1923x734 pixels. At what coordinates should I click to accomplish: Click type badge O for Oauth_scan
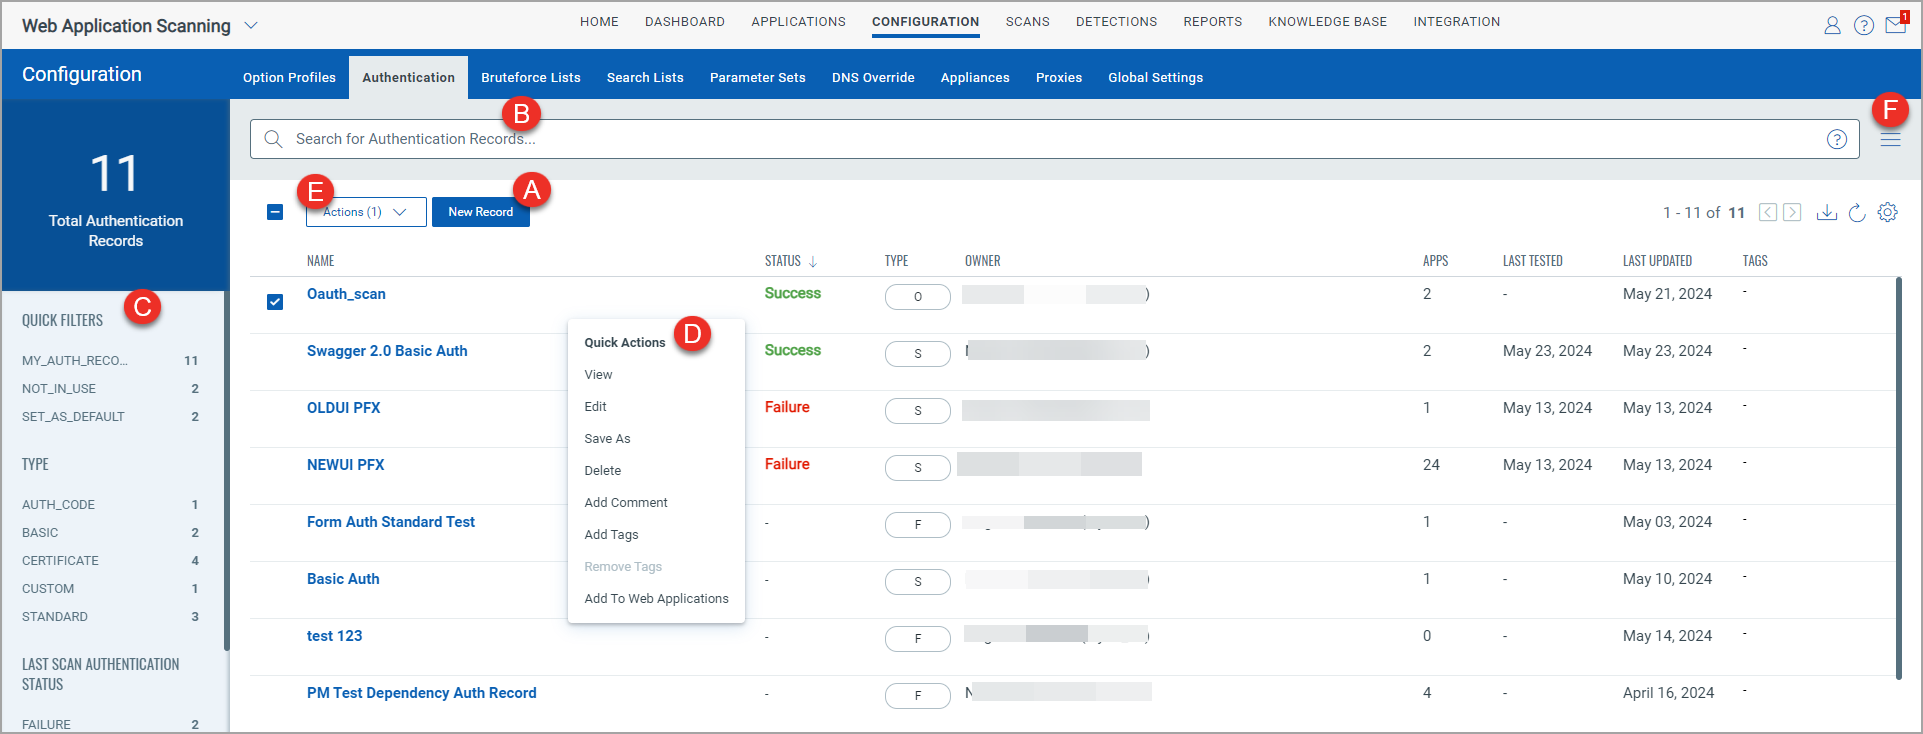917,297
